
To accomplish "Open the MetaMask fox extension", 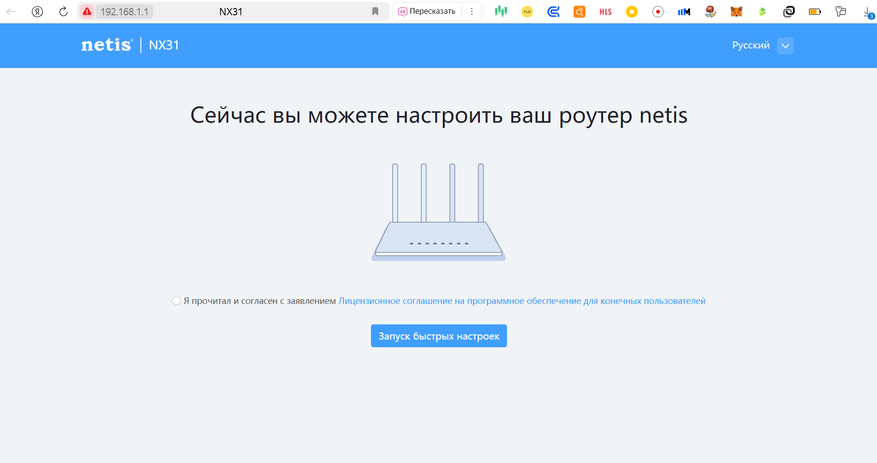I will pyautogui.click(x=736, y=11).
